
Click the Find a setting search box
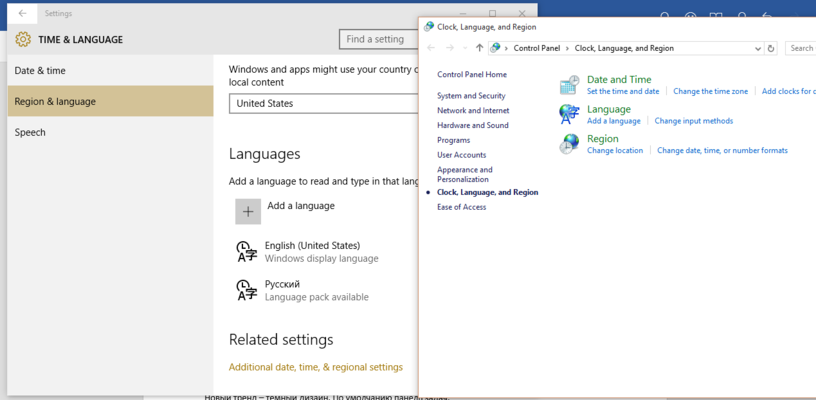[379, 39]
